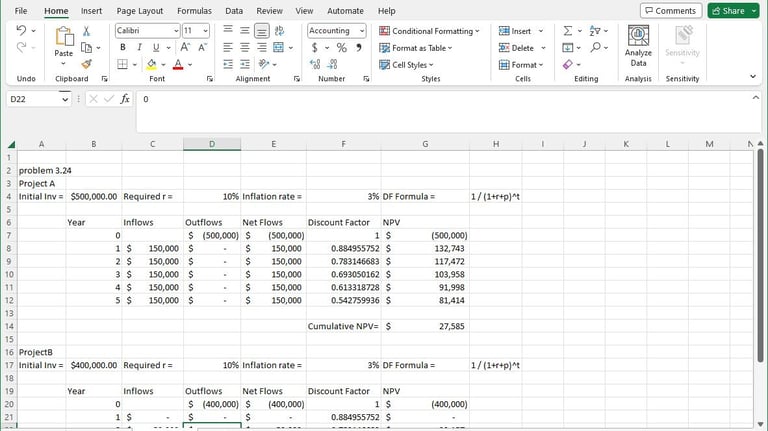Screen dimensions: 768x431
Task: Click the Clear eraser icon
Action: point(568,64)
